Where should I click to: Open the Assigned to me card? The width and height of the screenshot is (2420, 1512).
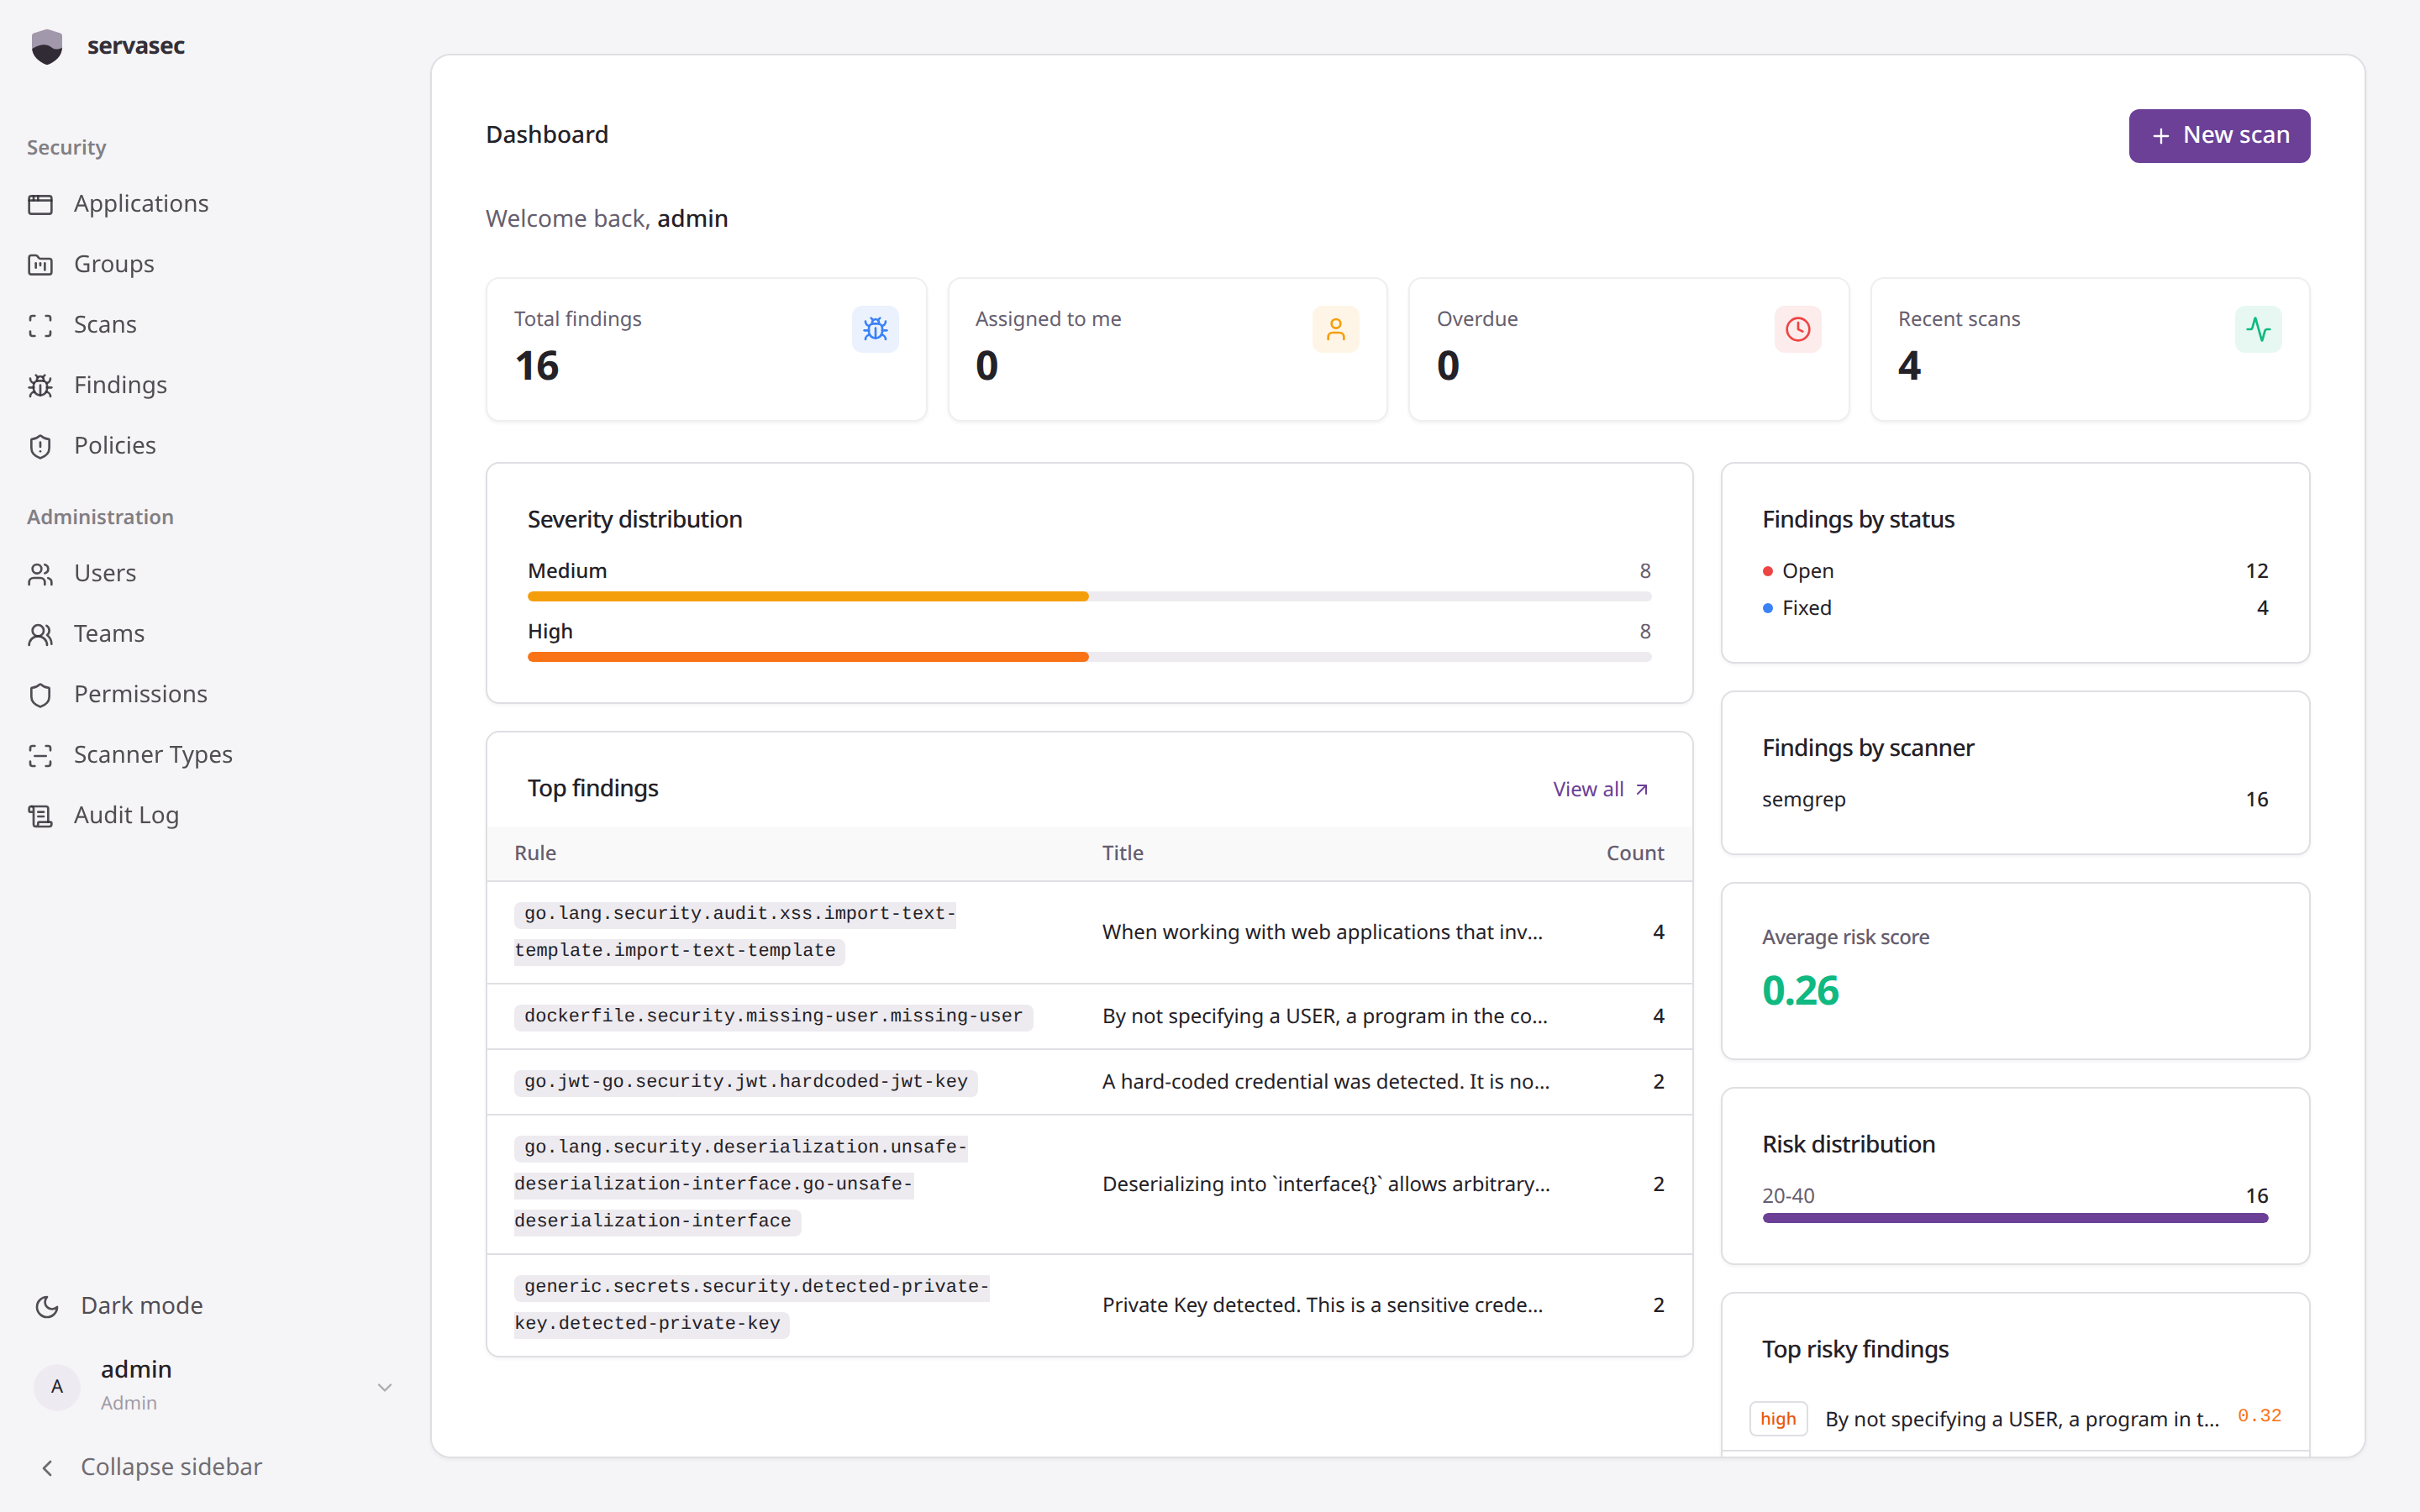pos(1167,349)
